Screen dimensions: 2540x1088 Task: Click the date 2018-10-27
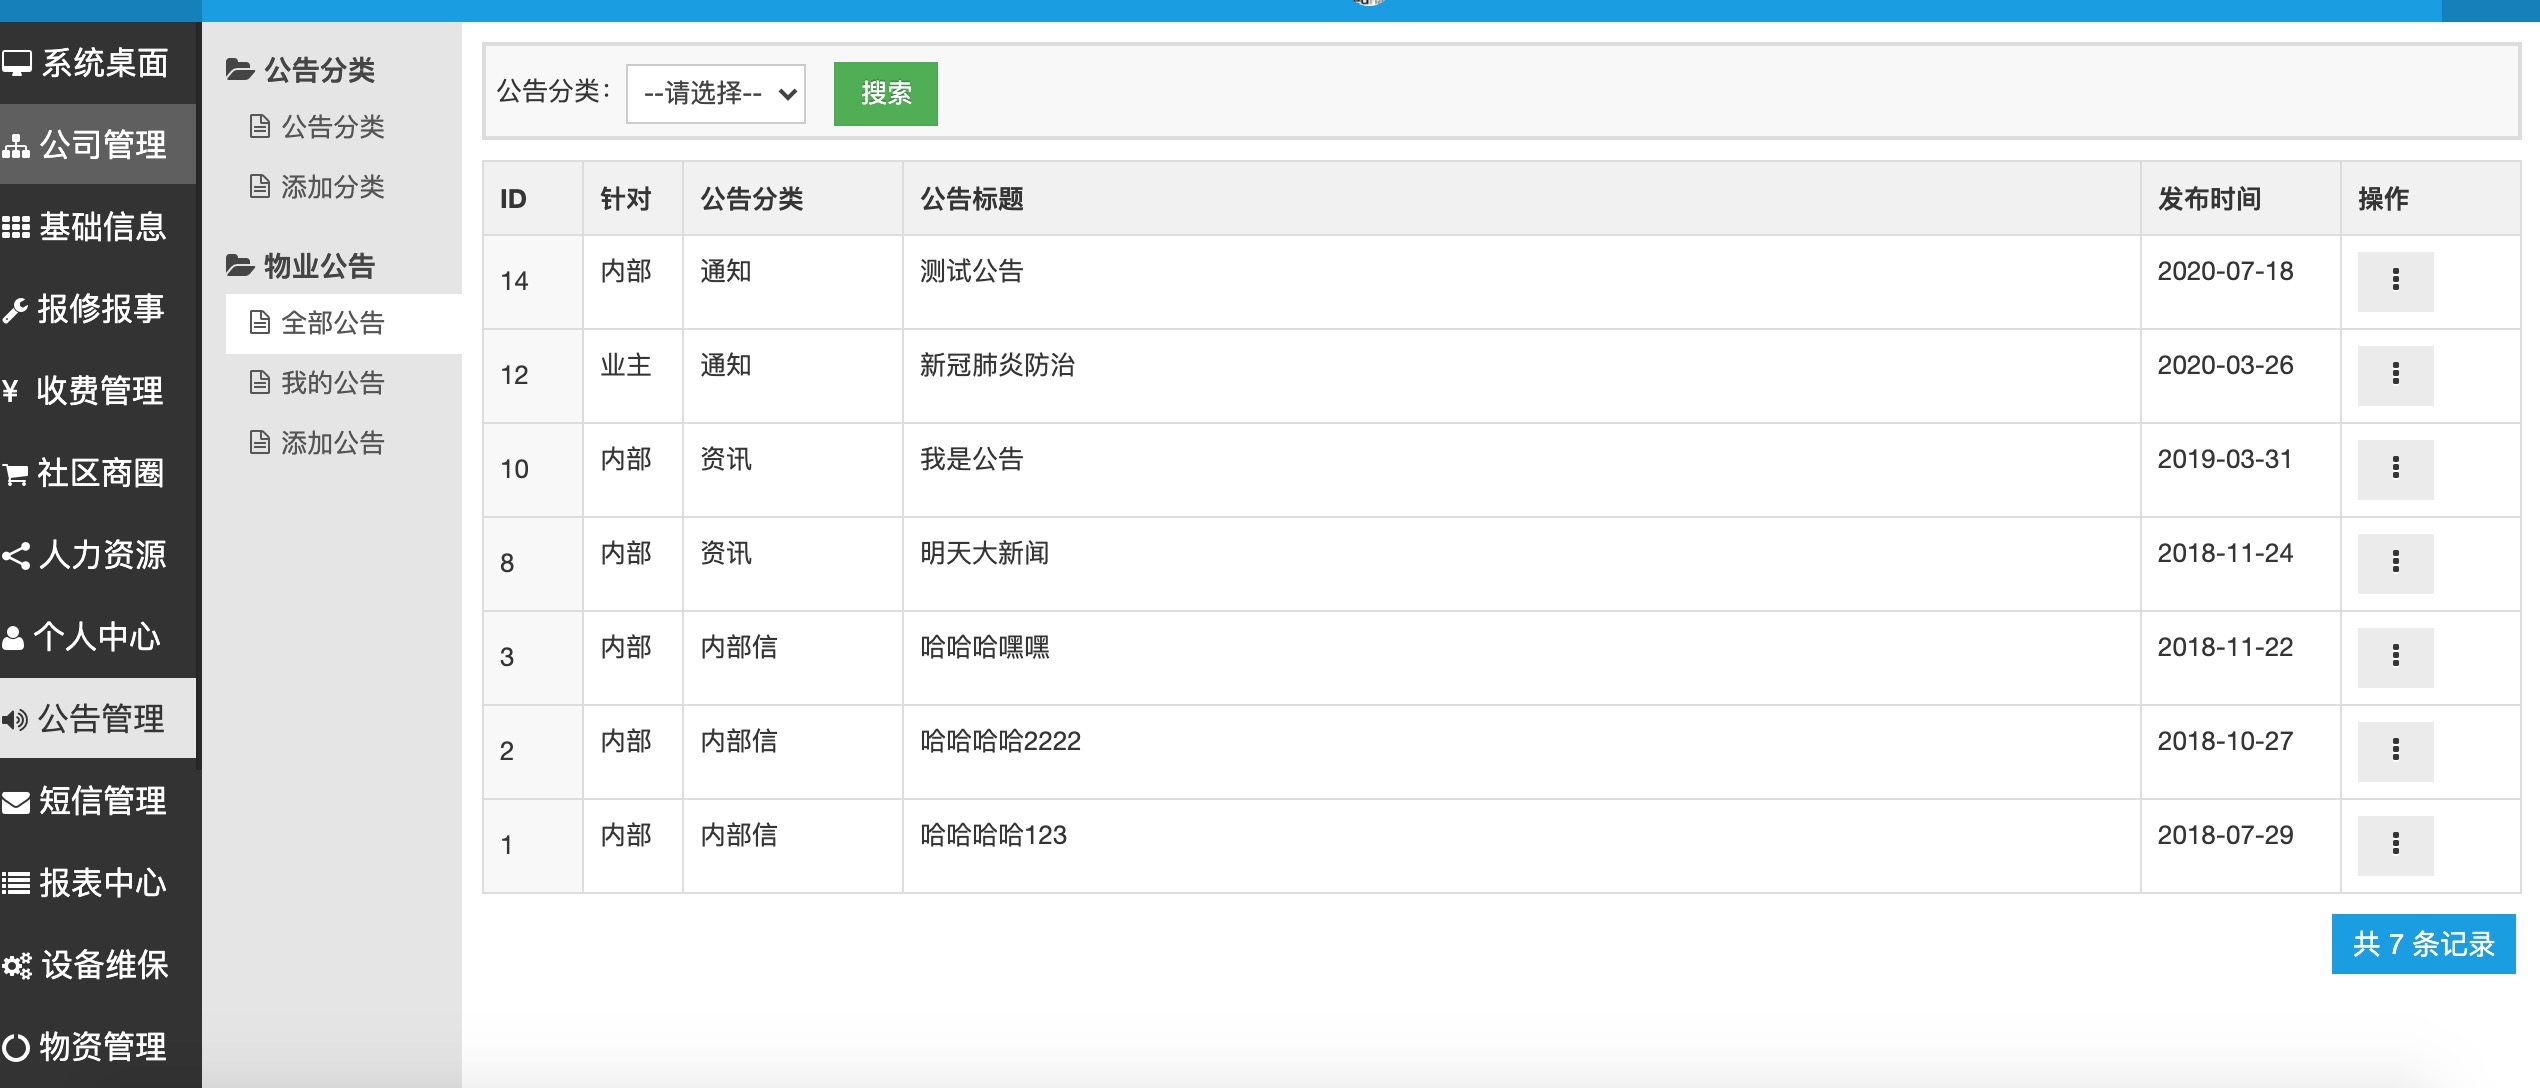(x=2225, y=741)
